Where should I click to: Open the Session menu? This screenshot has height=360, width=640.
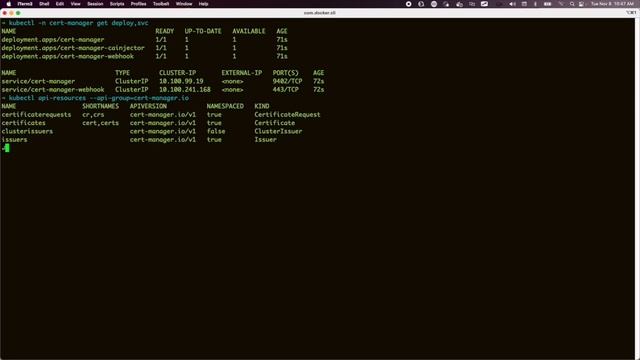coord(95,4)
